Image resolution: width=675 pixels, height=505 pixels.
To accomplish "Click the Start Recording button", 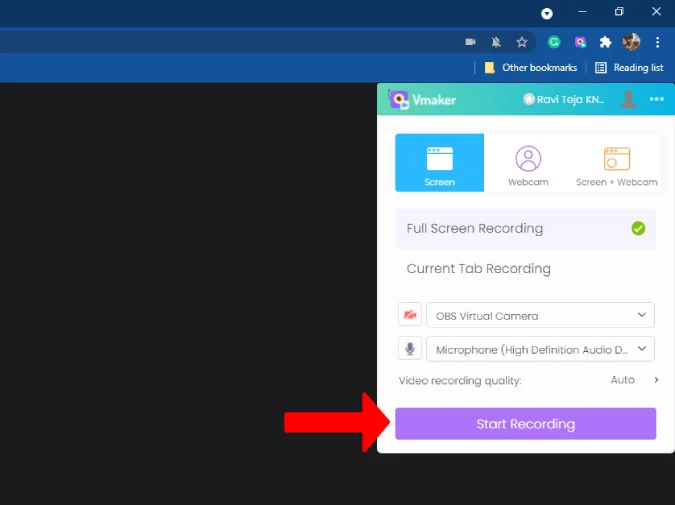I will (526, 424).
